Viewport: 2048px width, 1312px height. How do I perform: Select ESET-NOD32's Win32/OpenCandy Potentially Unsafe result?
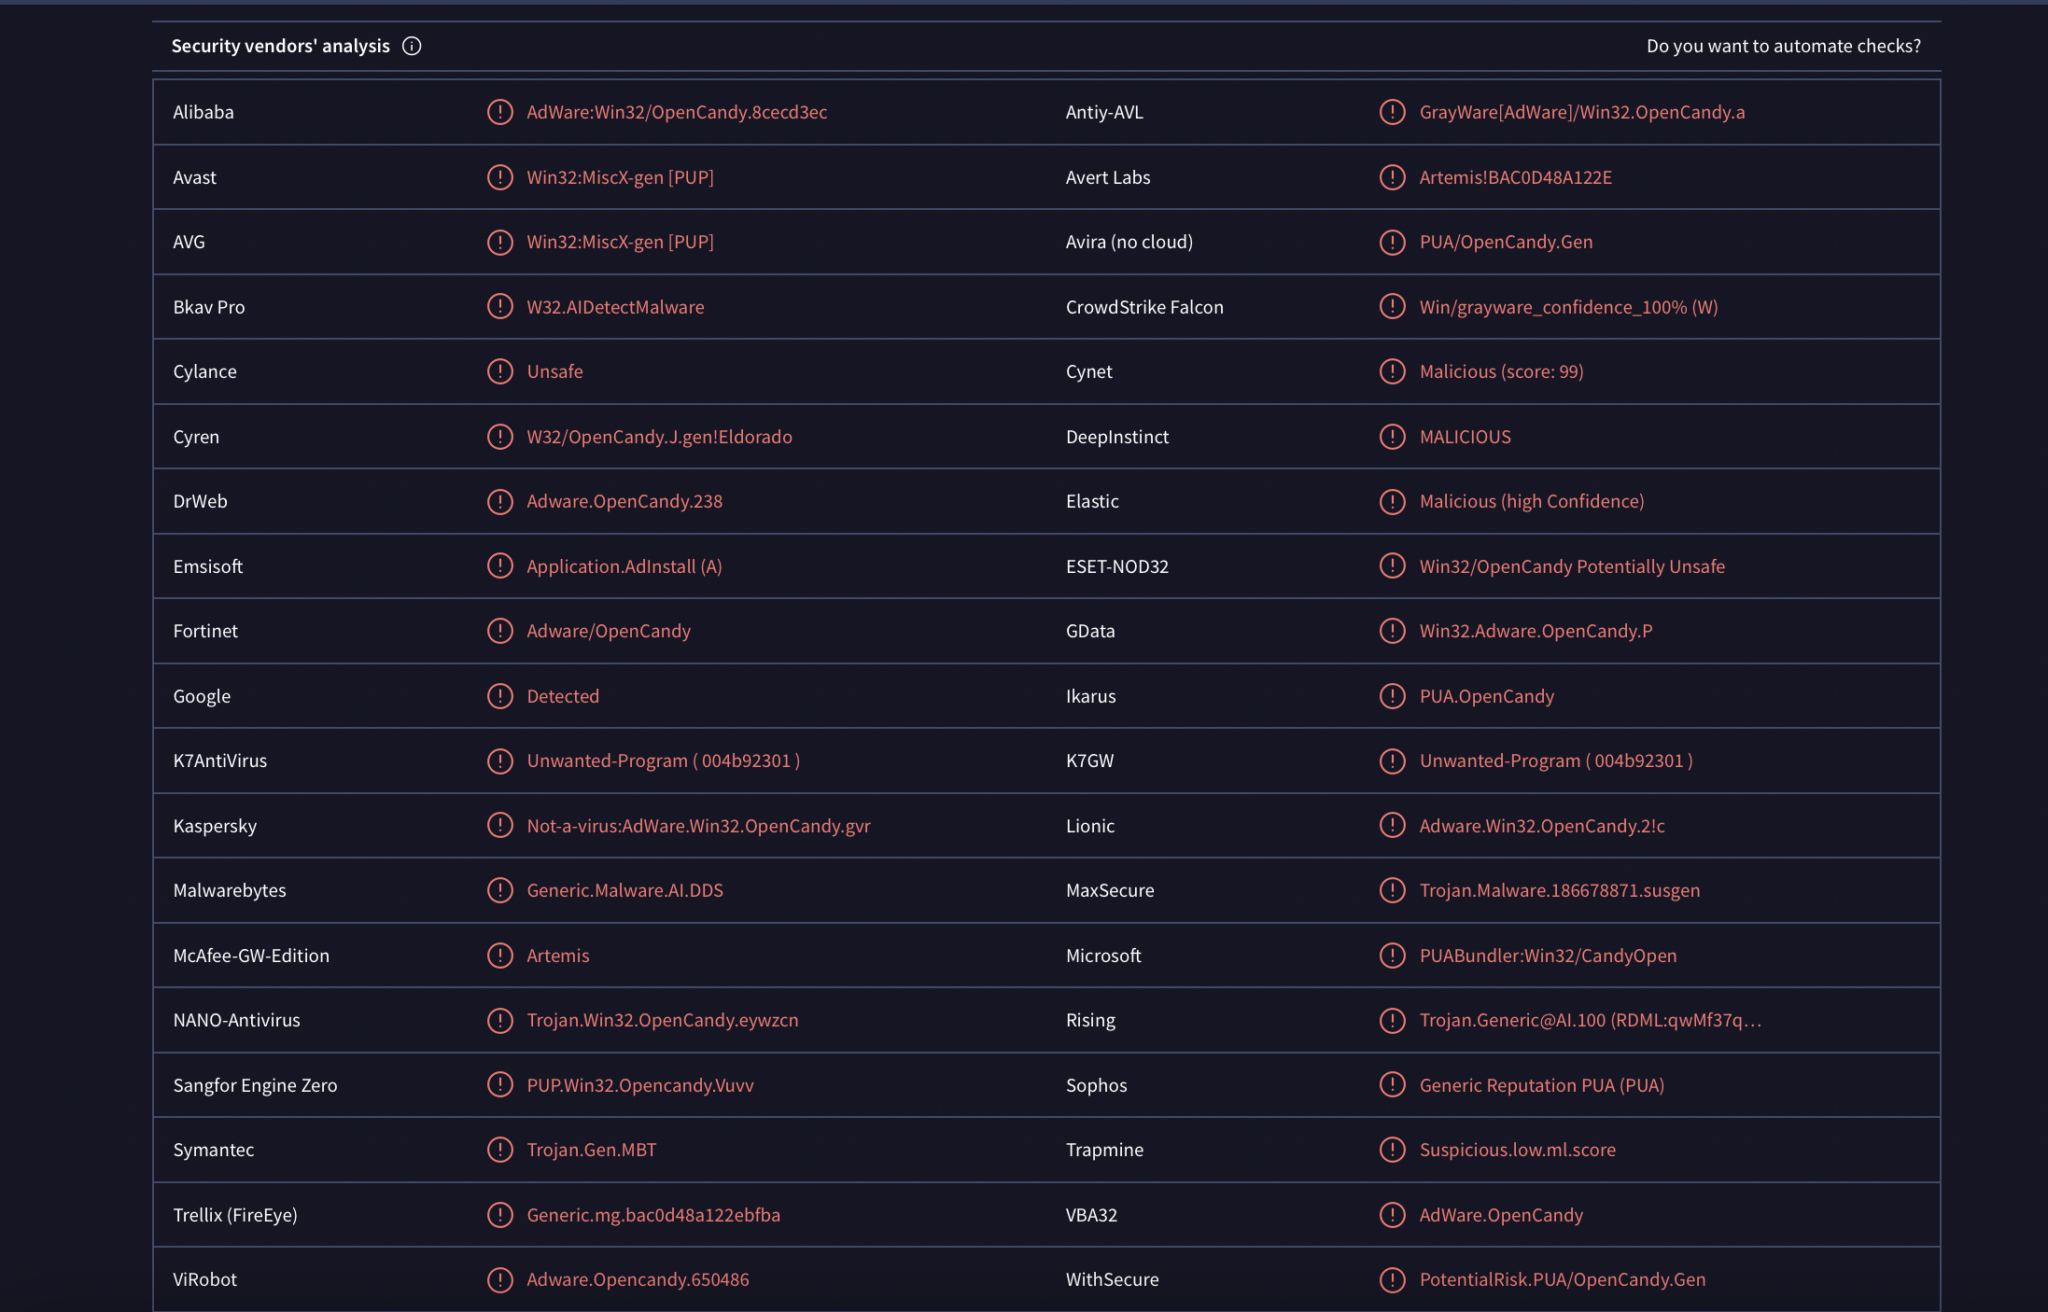click(x=1571, y=566)
